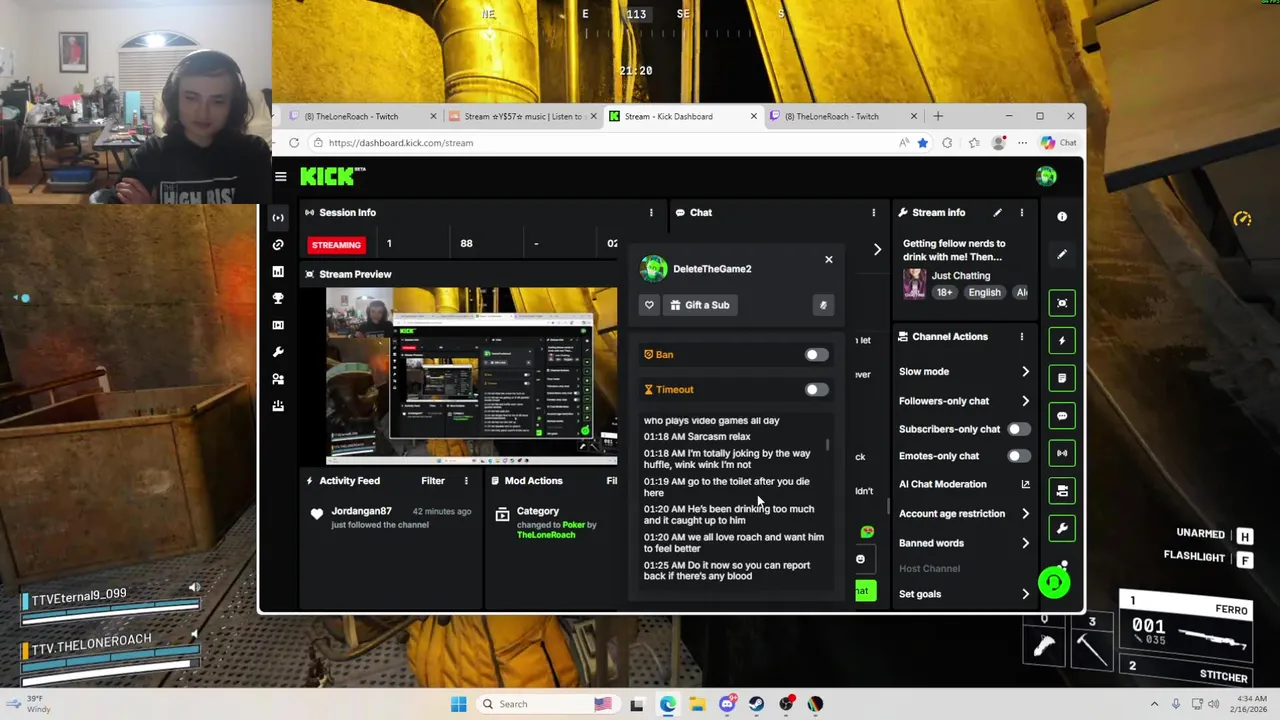Click the Stream Preview thumbnail
This screenshot has width=1280, height=720.
471,376
